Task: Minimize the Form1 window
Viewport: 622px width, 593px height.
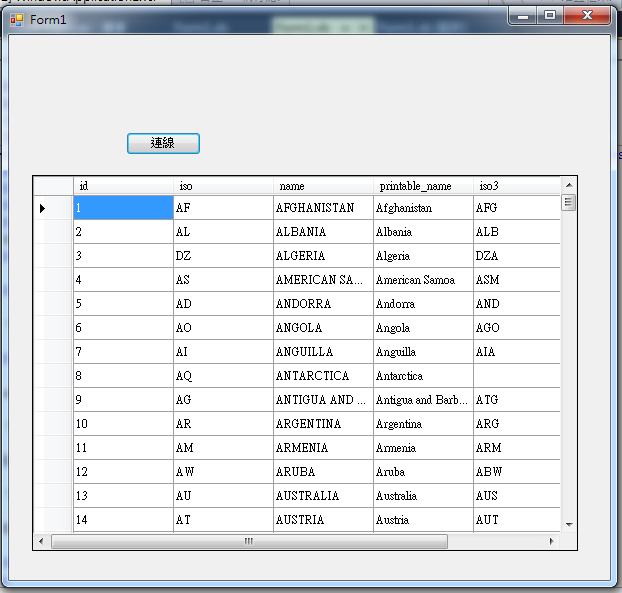Action: [x=523, y=16]
